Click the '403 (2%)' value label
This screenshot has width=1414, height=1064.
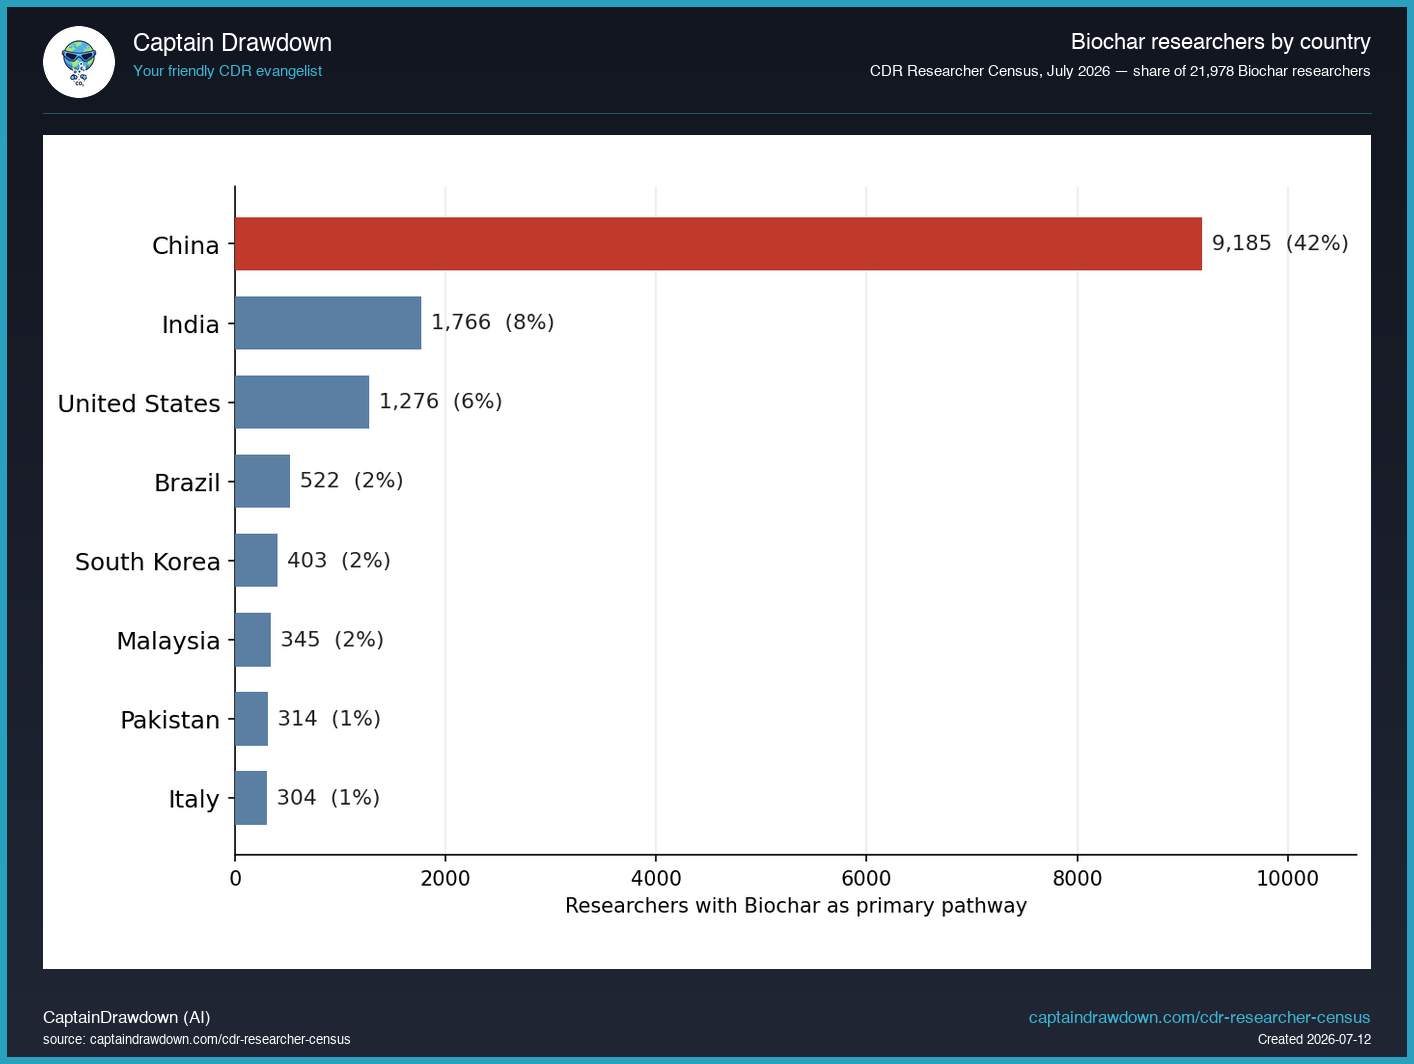(x=339, y=560)
